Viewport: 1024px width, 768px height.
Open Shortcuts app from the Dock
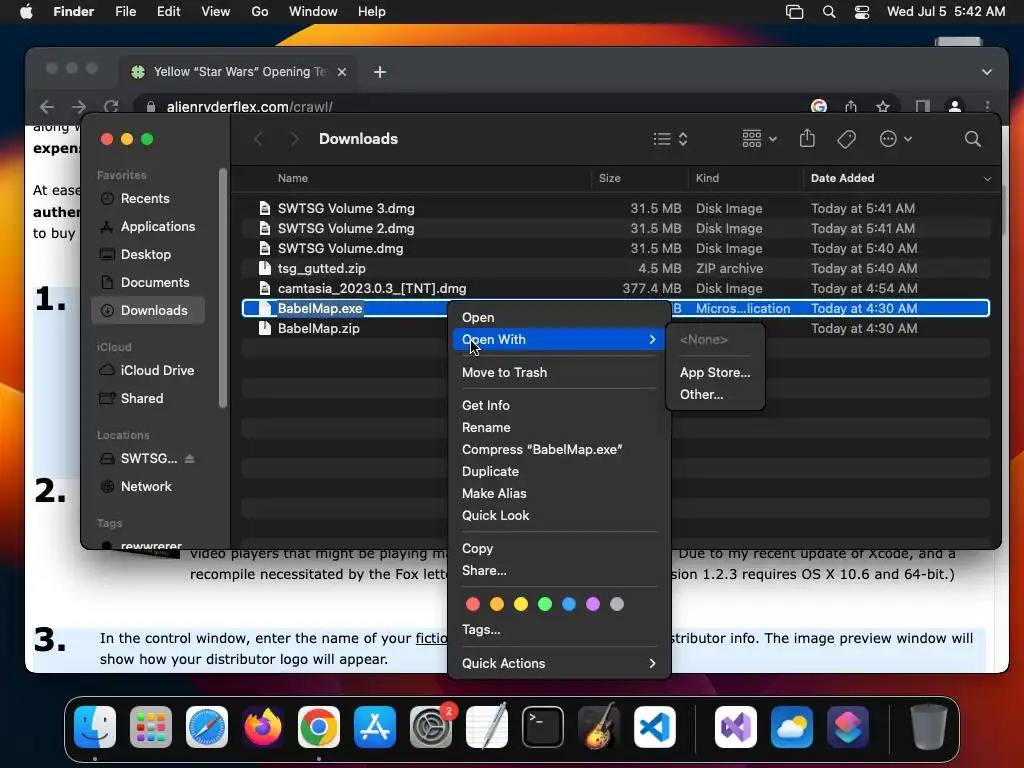tap(848, 727)
